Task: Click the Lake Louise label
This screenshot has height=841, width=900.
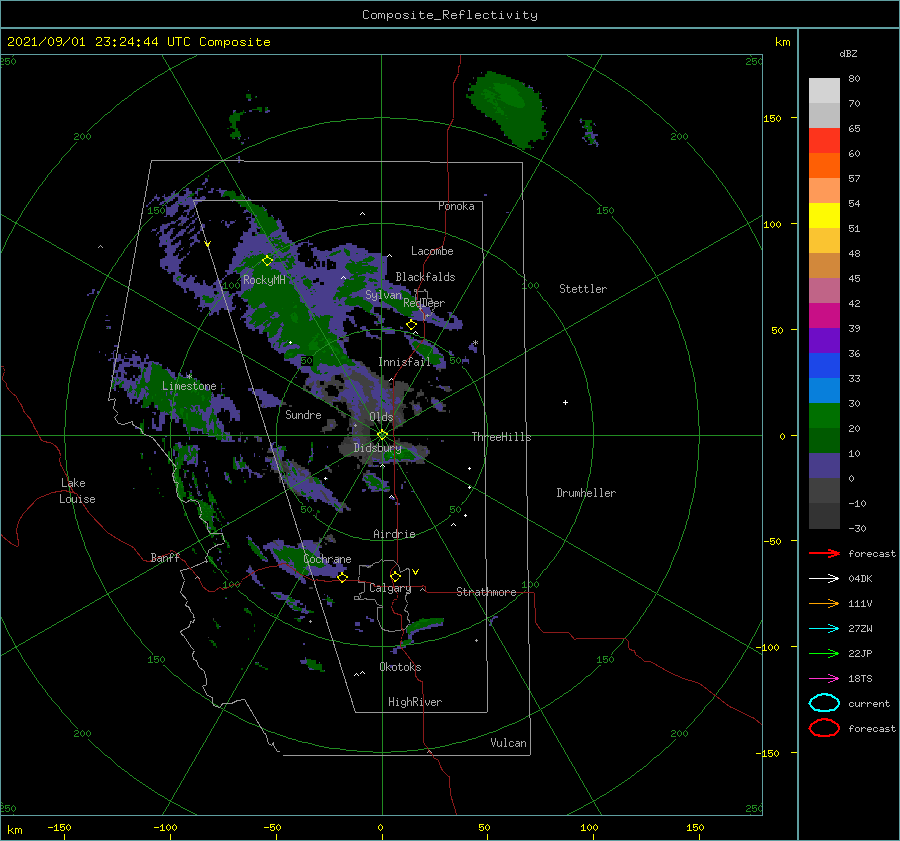Action: point(77,491)
